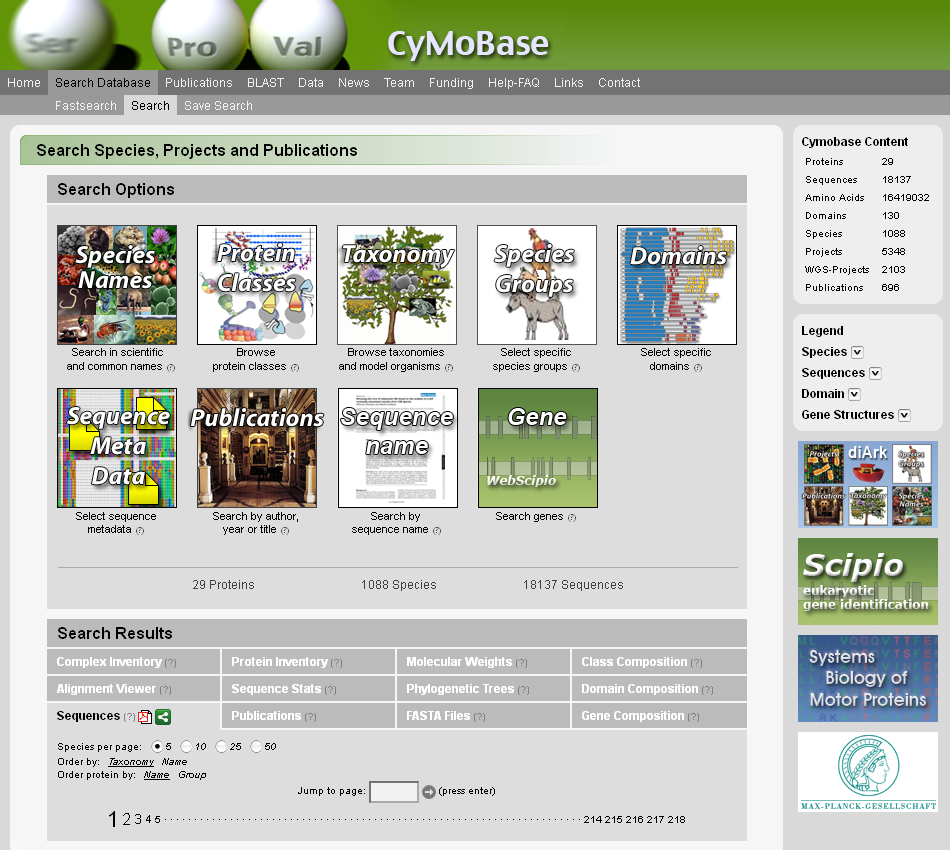
Task: Click the go arrow next to Jump to page
Action: [429, 792]
